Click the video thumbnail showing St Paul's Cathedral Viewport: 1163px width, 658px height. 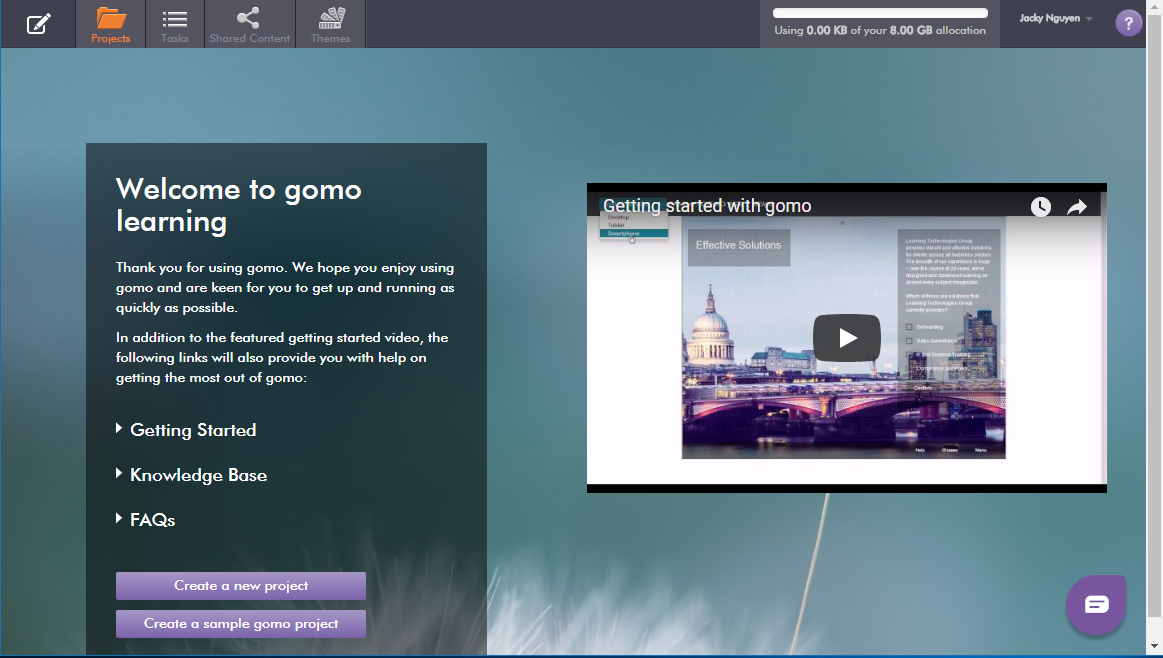846,337
